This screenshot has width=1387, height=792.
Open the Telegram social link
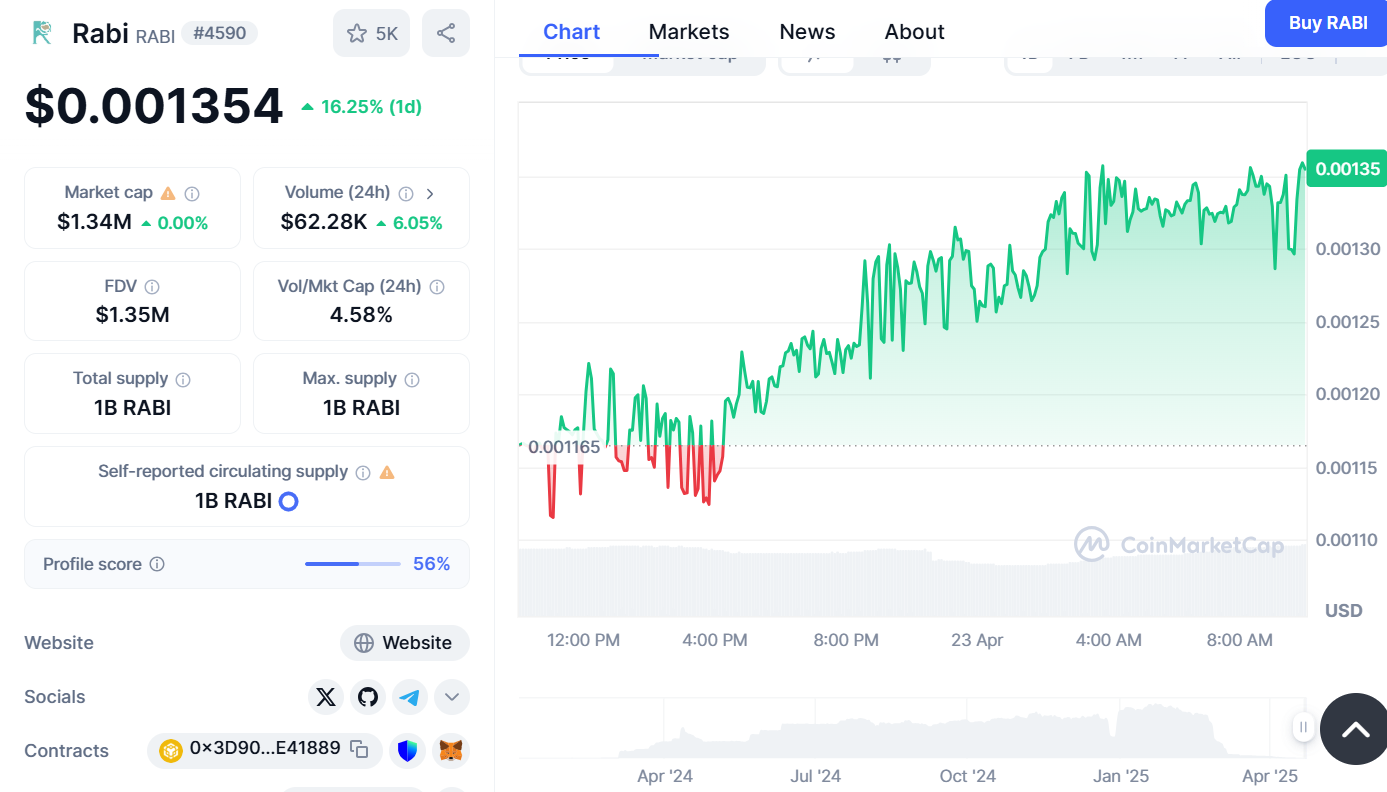[x=410, y=697]
